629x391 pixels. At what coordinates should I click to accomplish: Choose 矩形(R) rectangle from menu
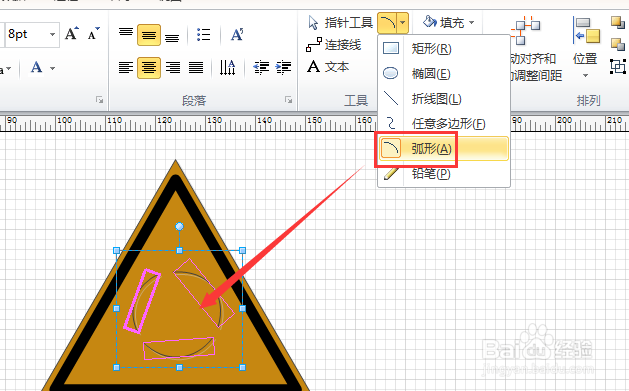tap(444, 49)
